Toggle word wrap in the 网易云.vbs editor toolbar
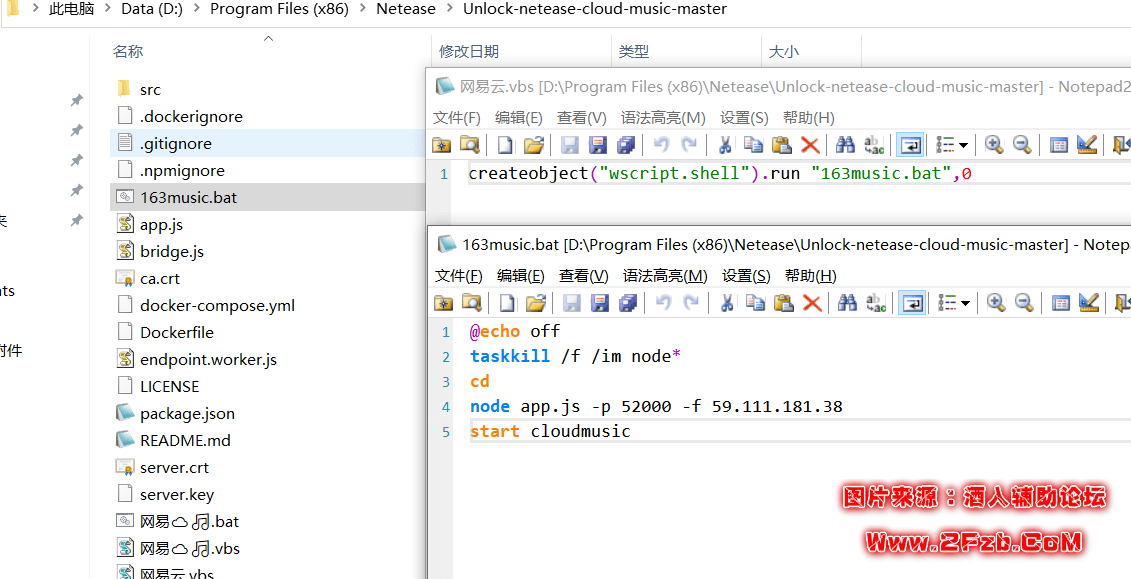Image resolution: width=1131 pixels, height=579 pixels. coord(910,145)
